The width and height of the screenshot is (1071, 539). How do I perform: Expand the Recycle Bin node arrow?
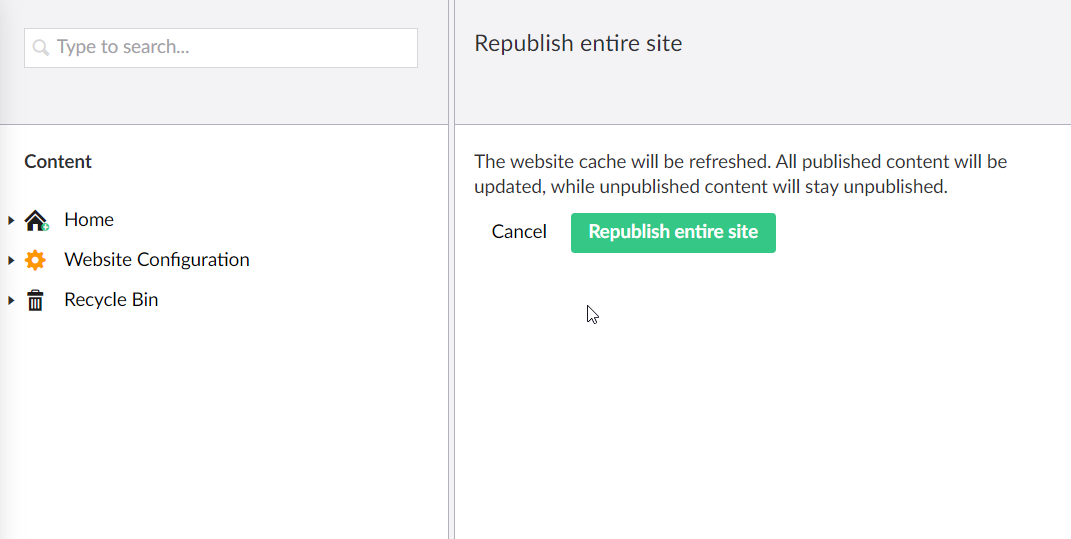click(11, 300)
